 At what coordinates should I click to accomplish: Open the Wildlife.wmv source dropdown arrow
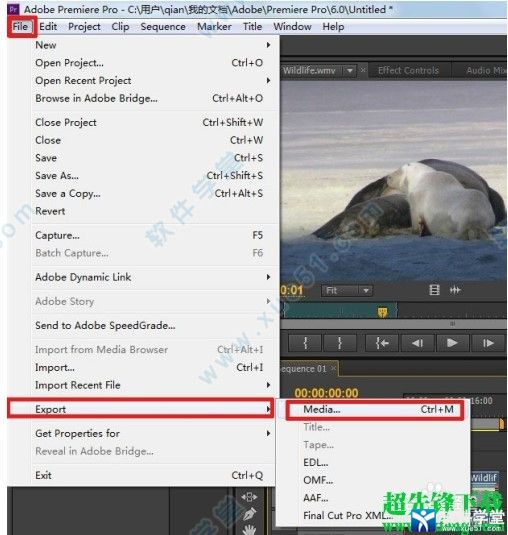pyautogui.click(x=350, y=71)
